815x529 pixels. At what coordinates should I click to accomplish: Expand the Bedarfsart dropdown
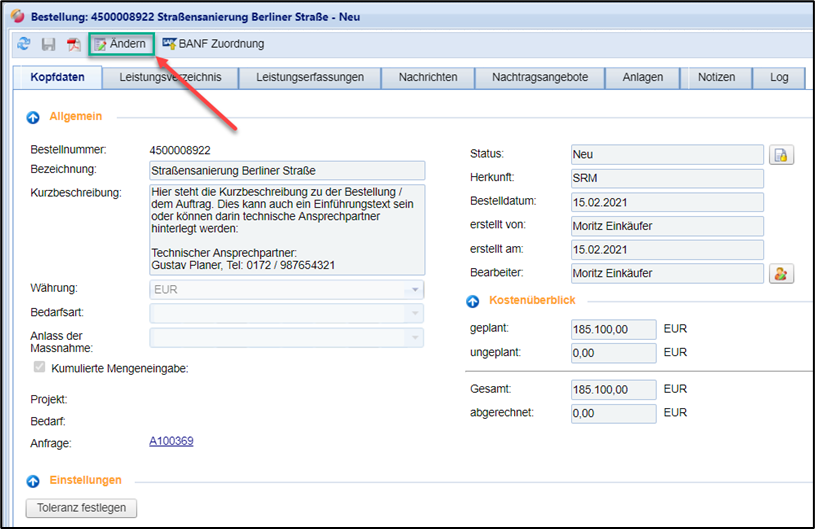click(414, 314)
